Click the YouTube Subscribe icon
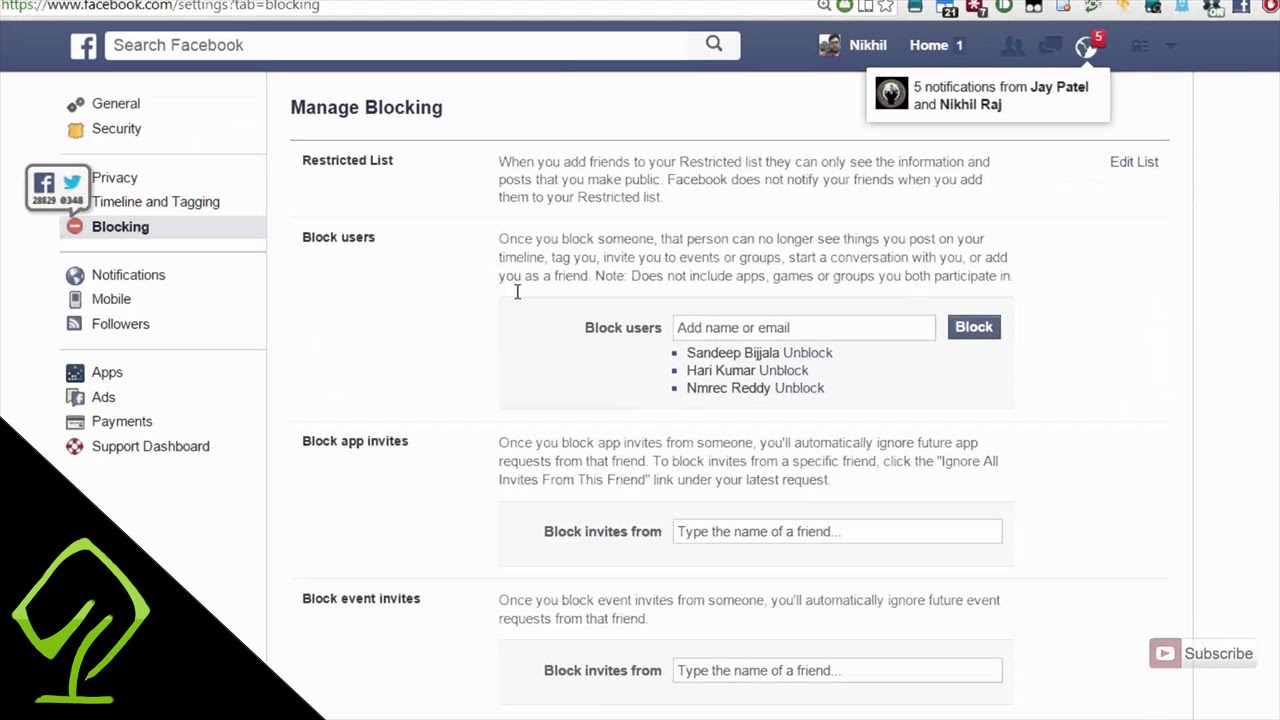The height and width of the screenshot is (720, 1280). click(1165, 654)
